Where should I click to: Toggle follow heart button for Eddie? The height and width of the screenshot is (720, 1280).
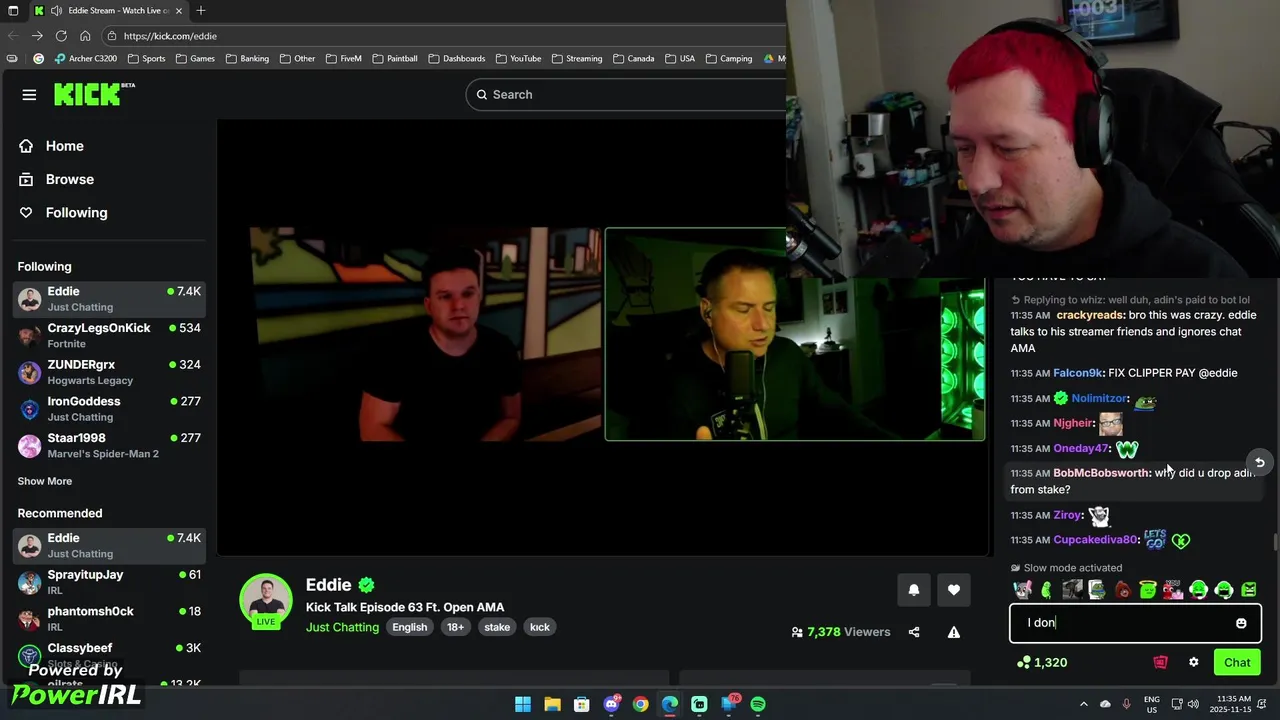tap(953, 590)
